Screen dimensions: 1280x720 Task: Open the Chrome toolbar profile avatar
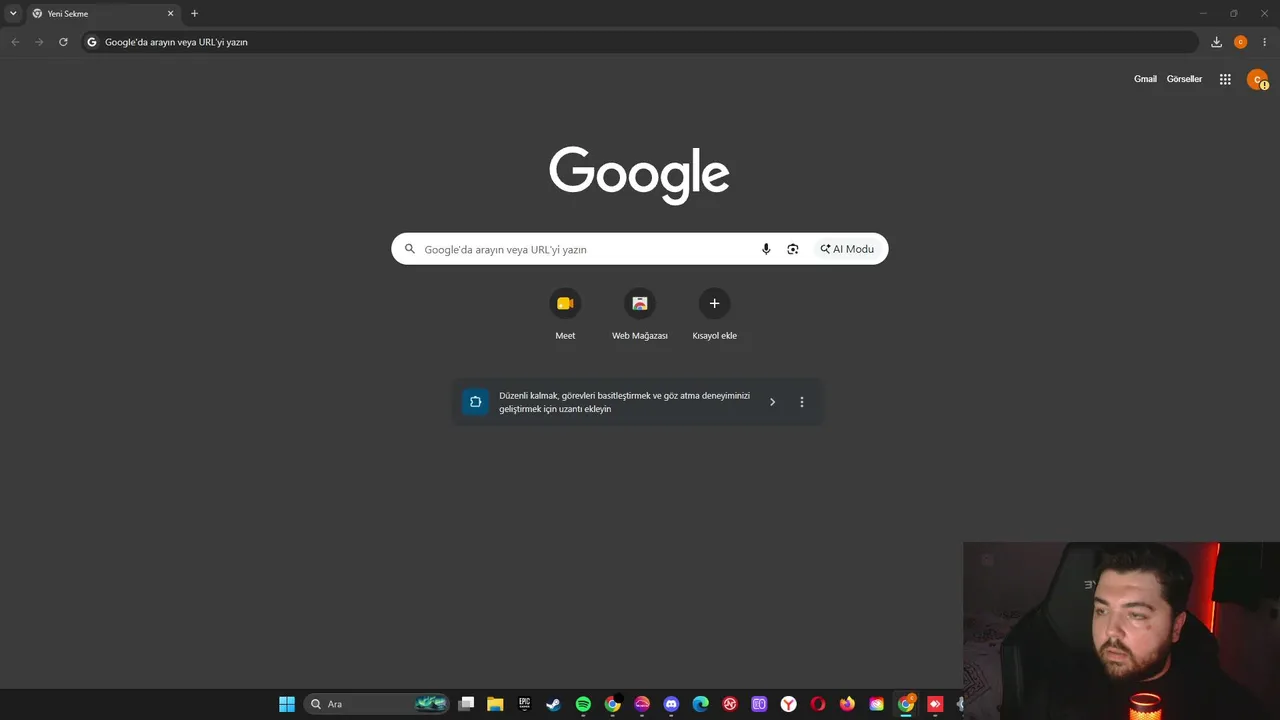[x=1240, y=42]
